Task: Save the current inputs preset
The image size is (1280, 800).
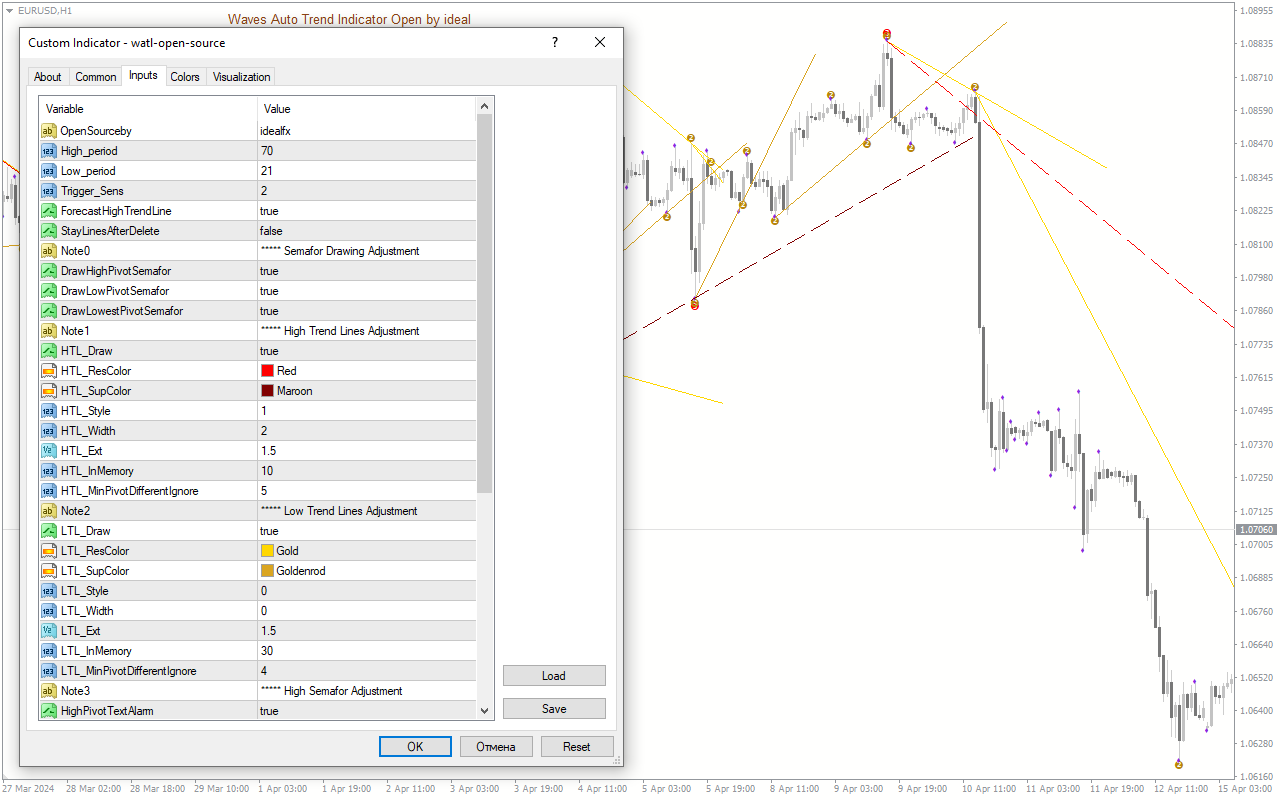Action: [554, 709]
